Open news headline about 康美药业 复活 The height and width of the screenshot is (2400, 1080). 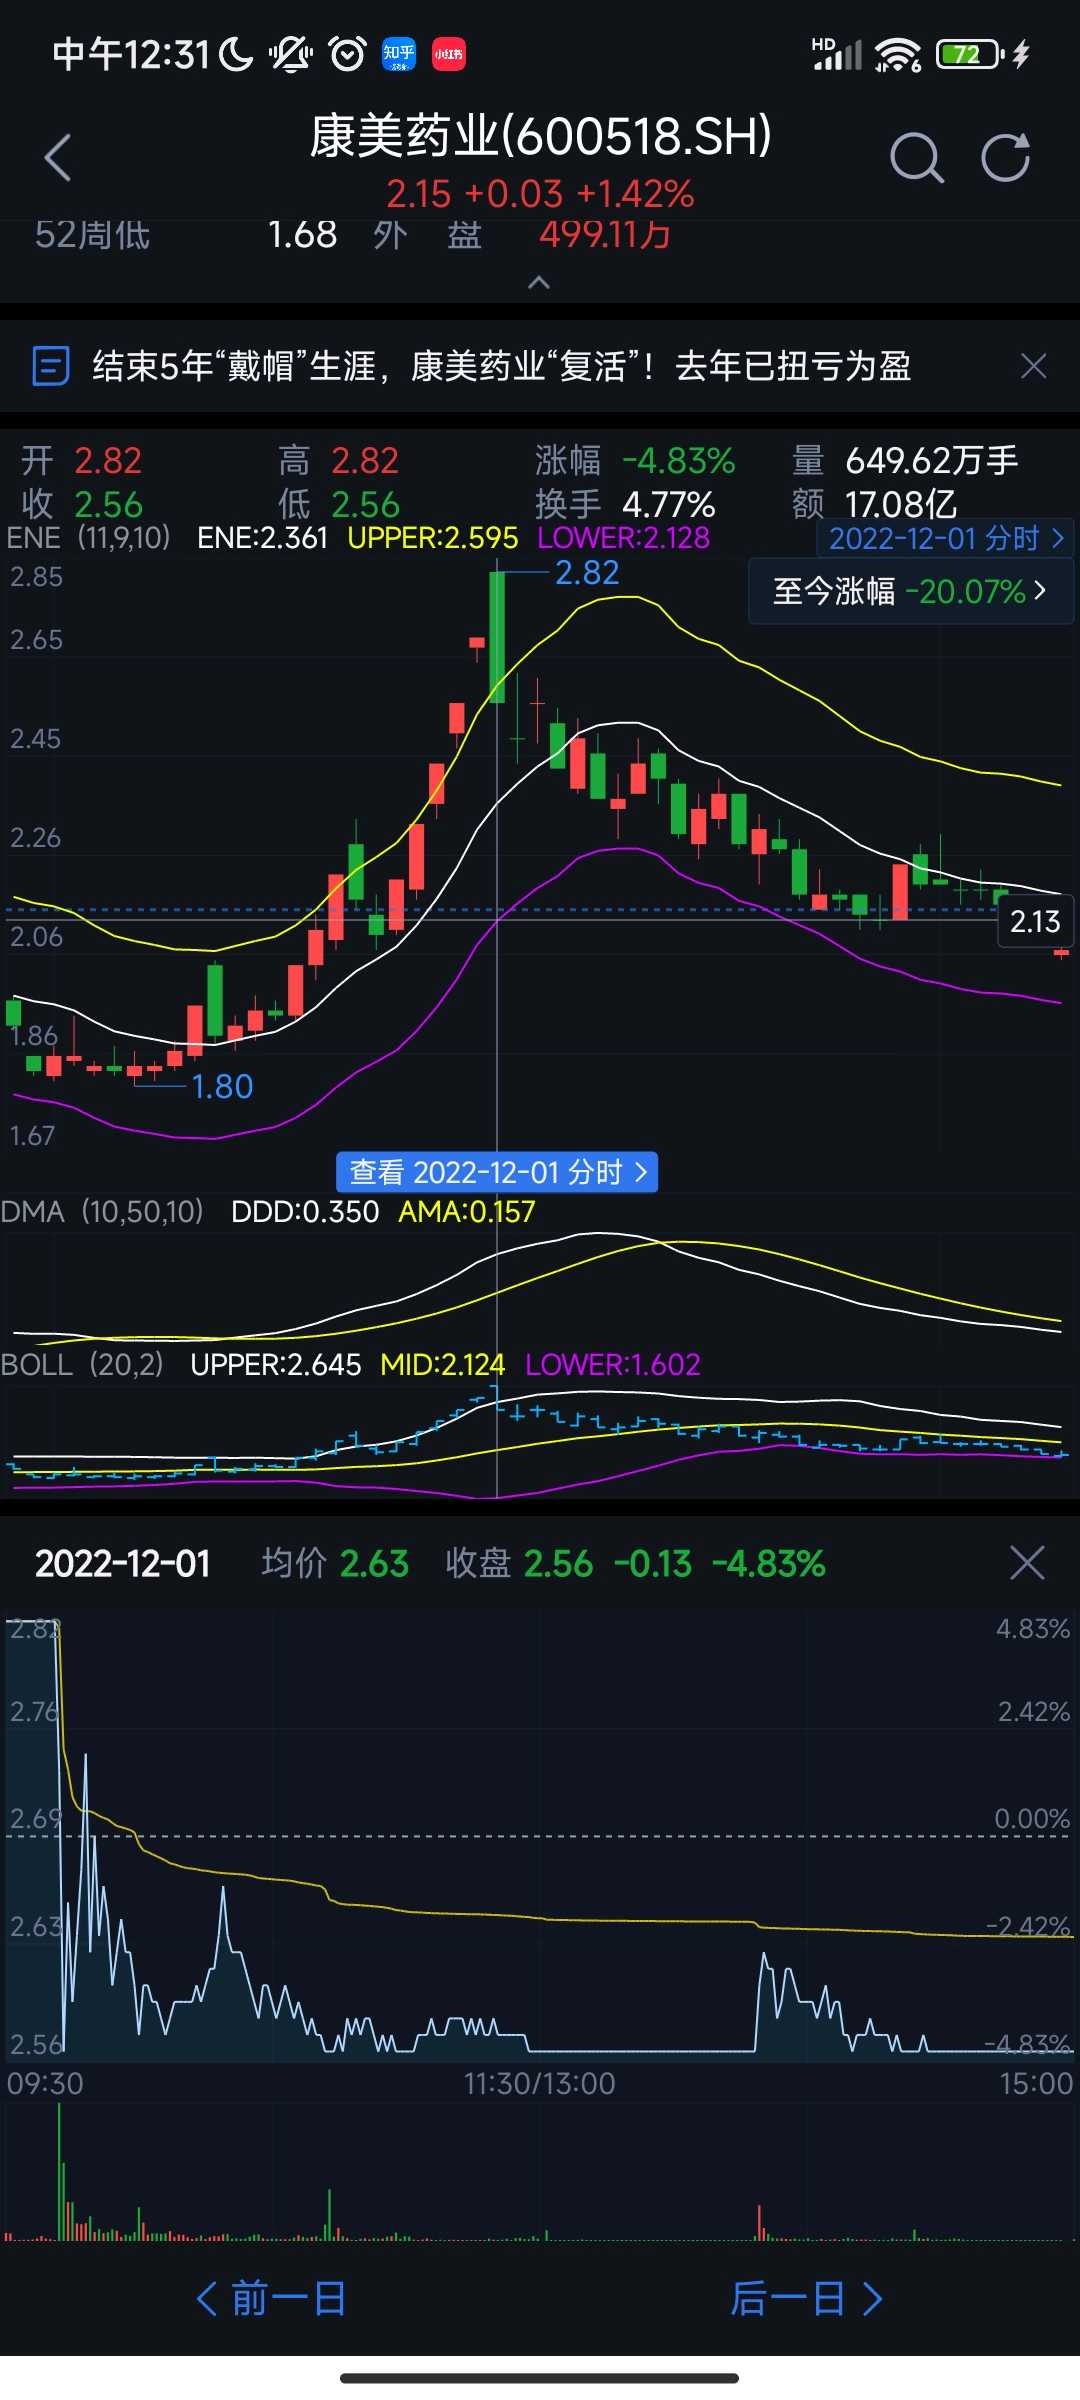pyautogui.click(x=501, y=366)
